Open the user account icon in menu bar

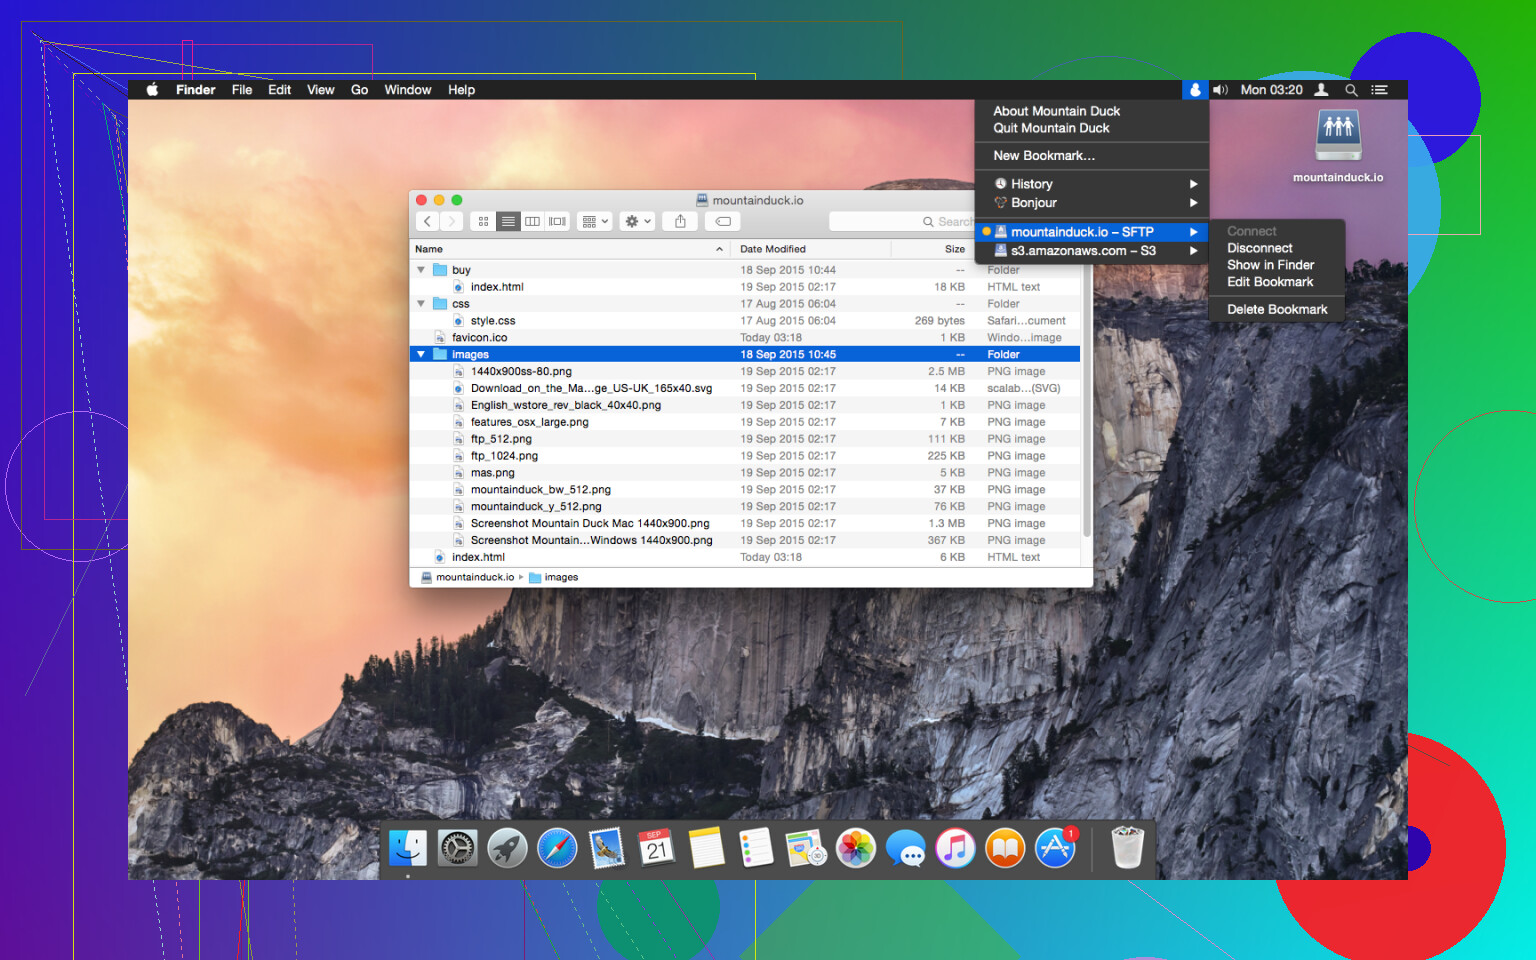(1321, 90)
